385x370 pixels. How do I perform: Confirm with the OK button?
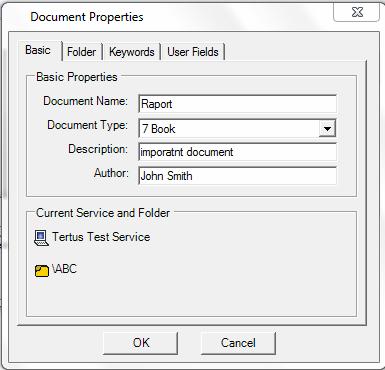(141, 343)
